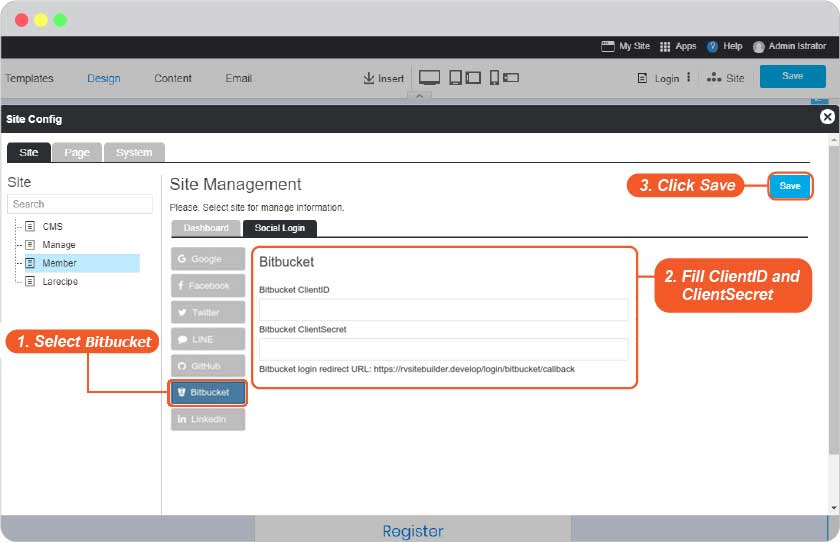Screen dimensions: 840x542
Task: Click the Insert download-arrow icon
Action: pyautogui.click(x=369, y=78)
